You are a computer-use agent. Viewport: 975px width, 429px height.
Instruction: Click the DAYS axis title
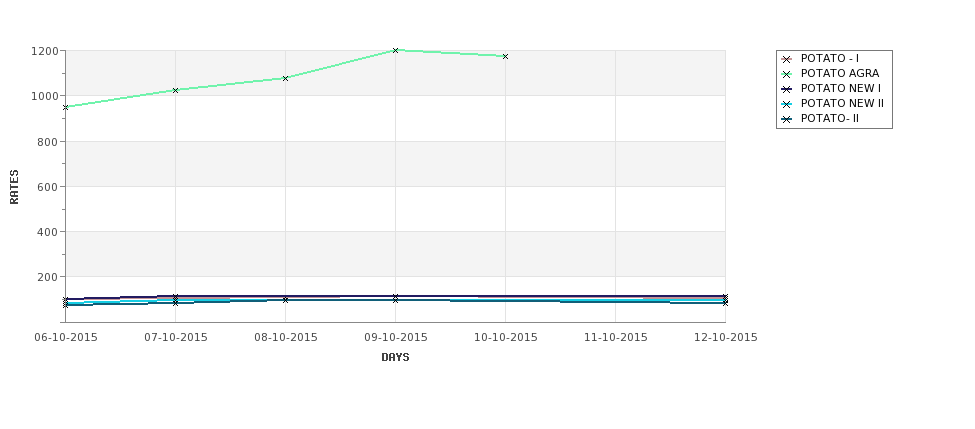[395, 358]
